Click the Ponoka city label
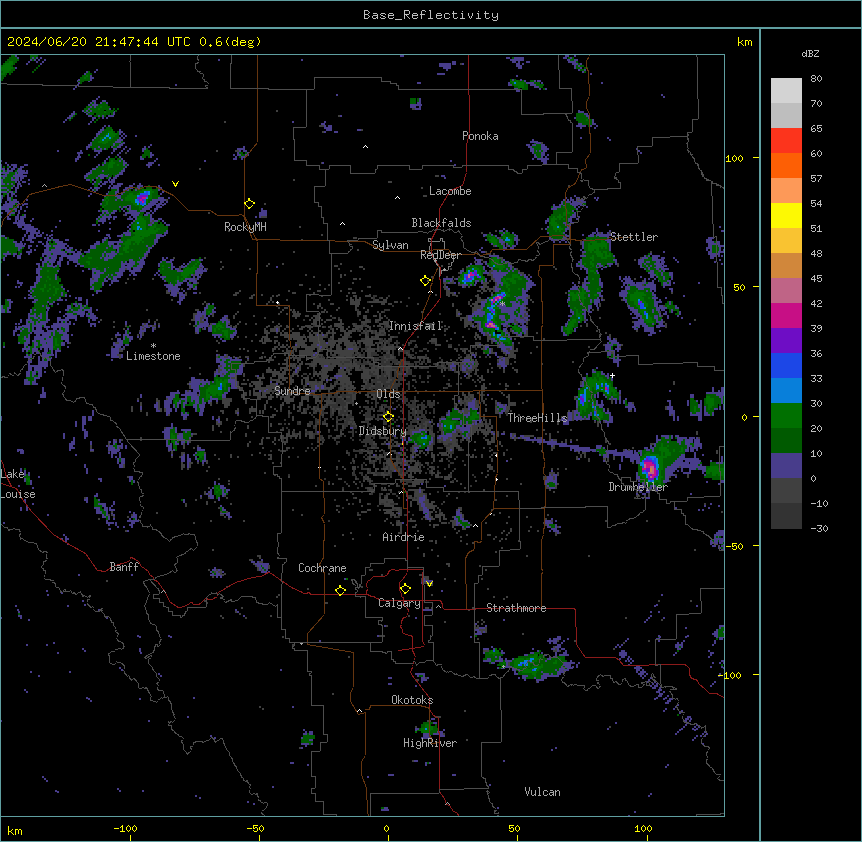The height and width of the screenshot is (842, 862). pos(480,136)
